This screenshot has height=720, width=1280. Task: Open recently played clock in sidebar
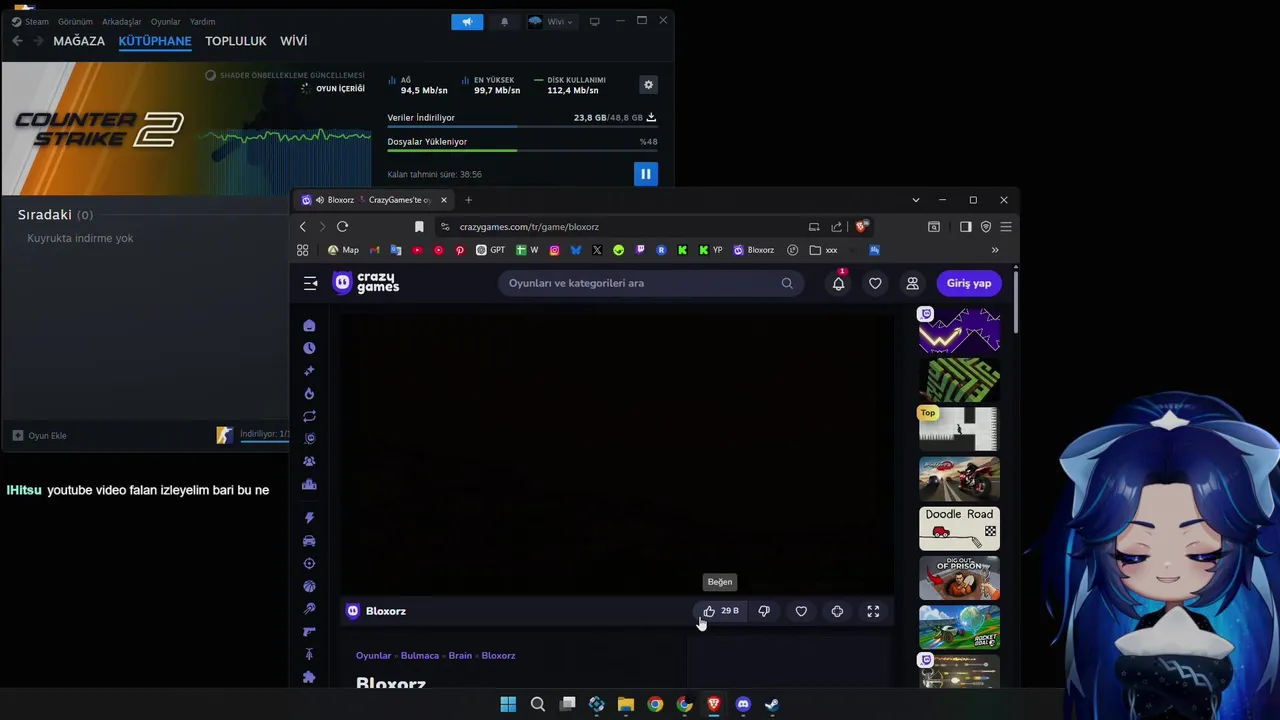click(x=309, y=348)
